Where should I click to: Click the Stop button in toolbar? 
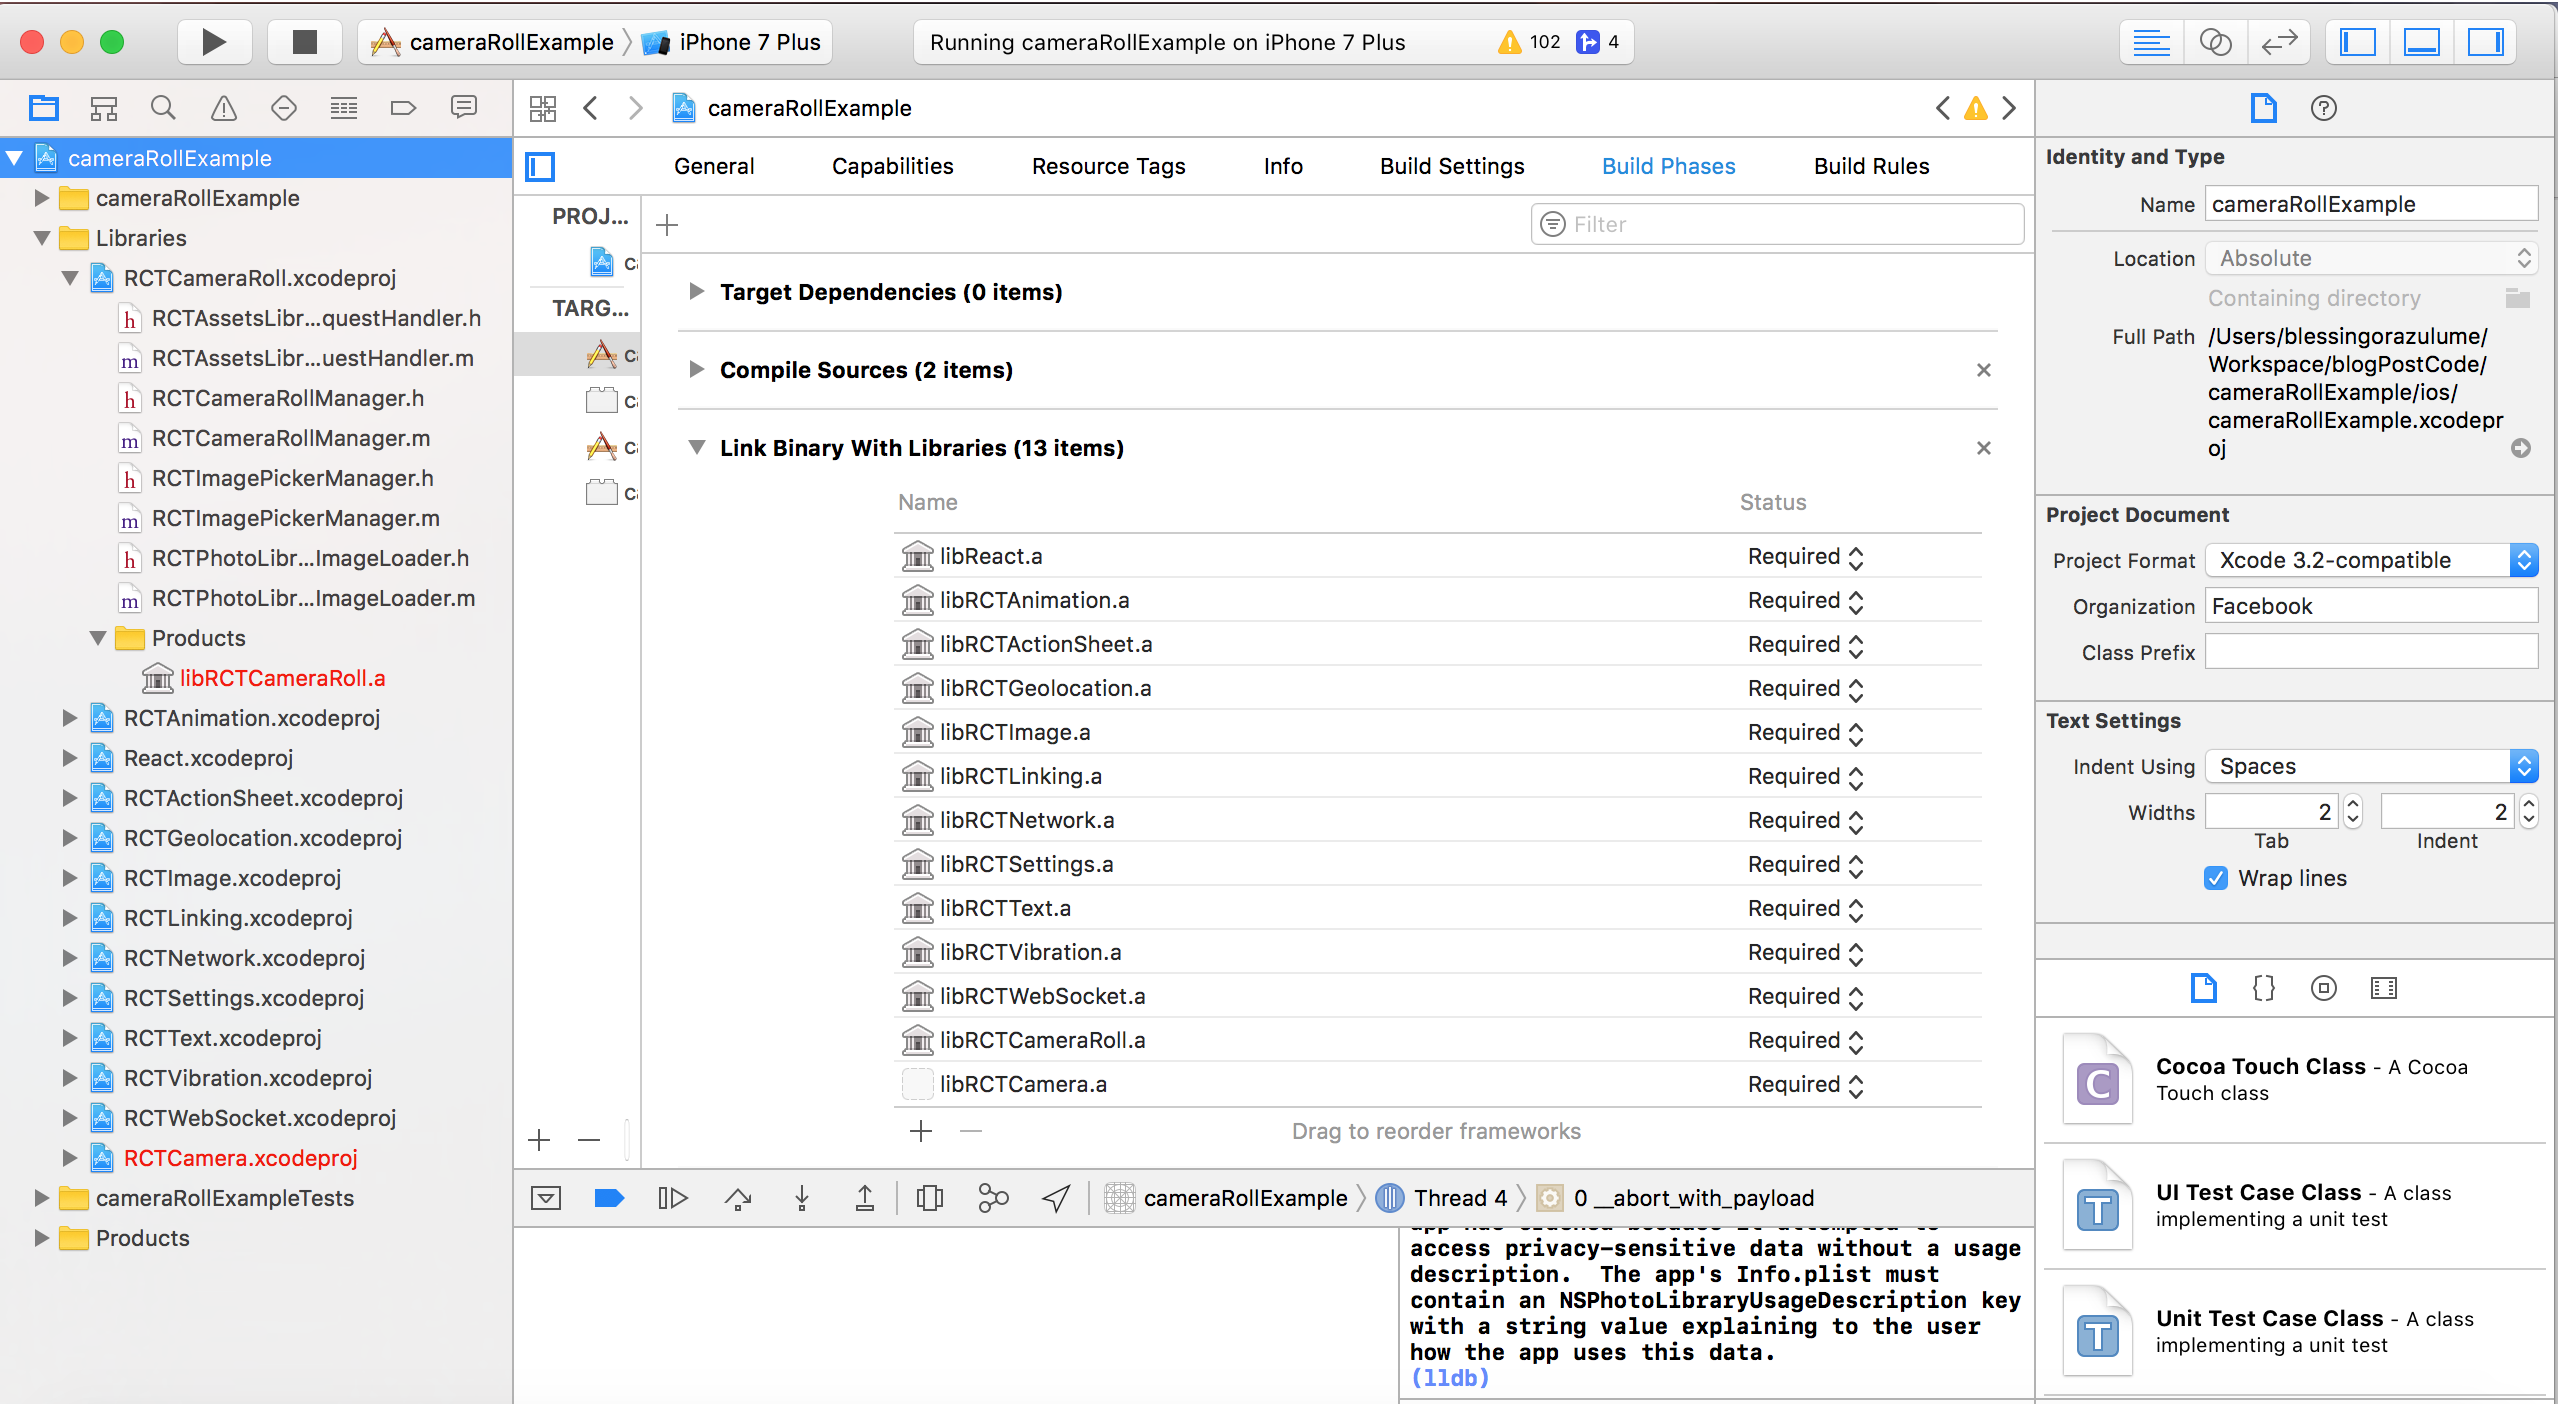304,42
